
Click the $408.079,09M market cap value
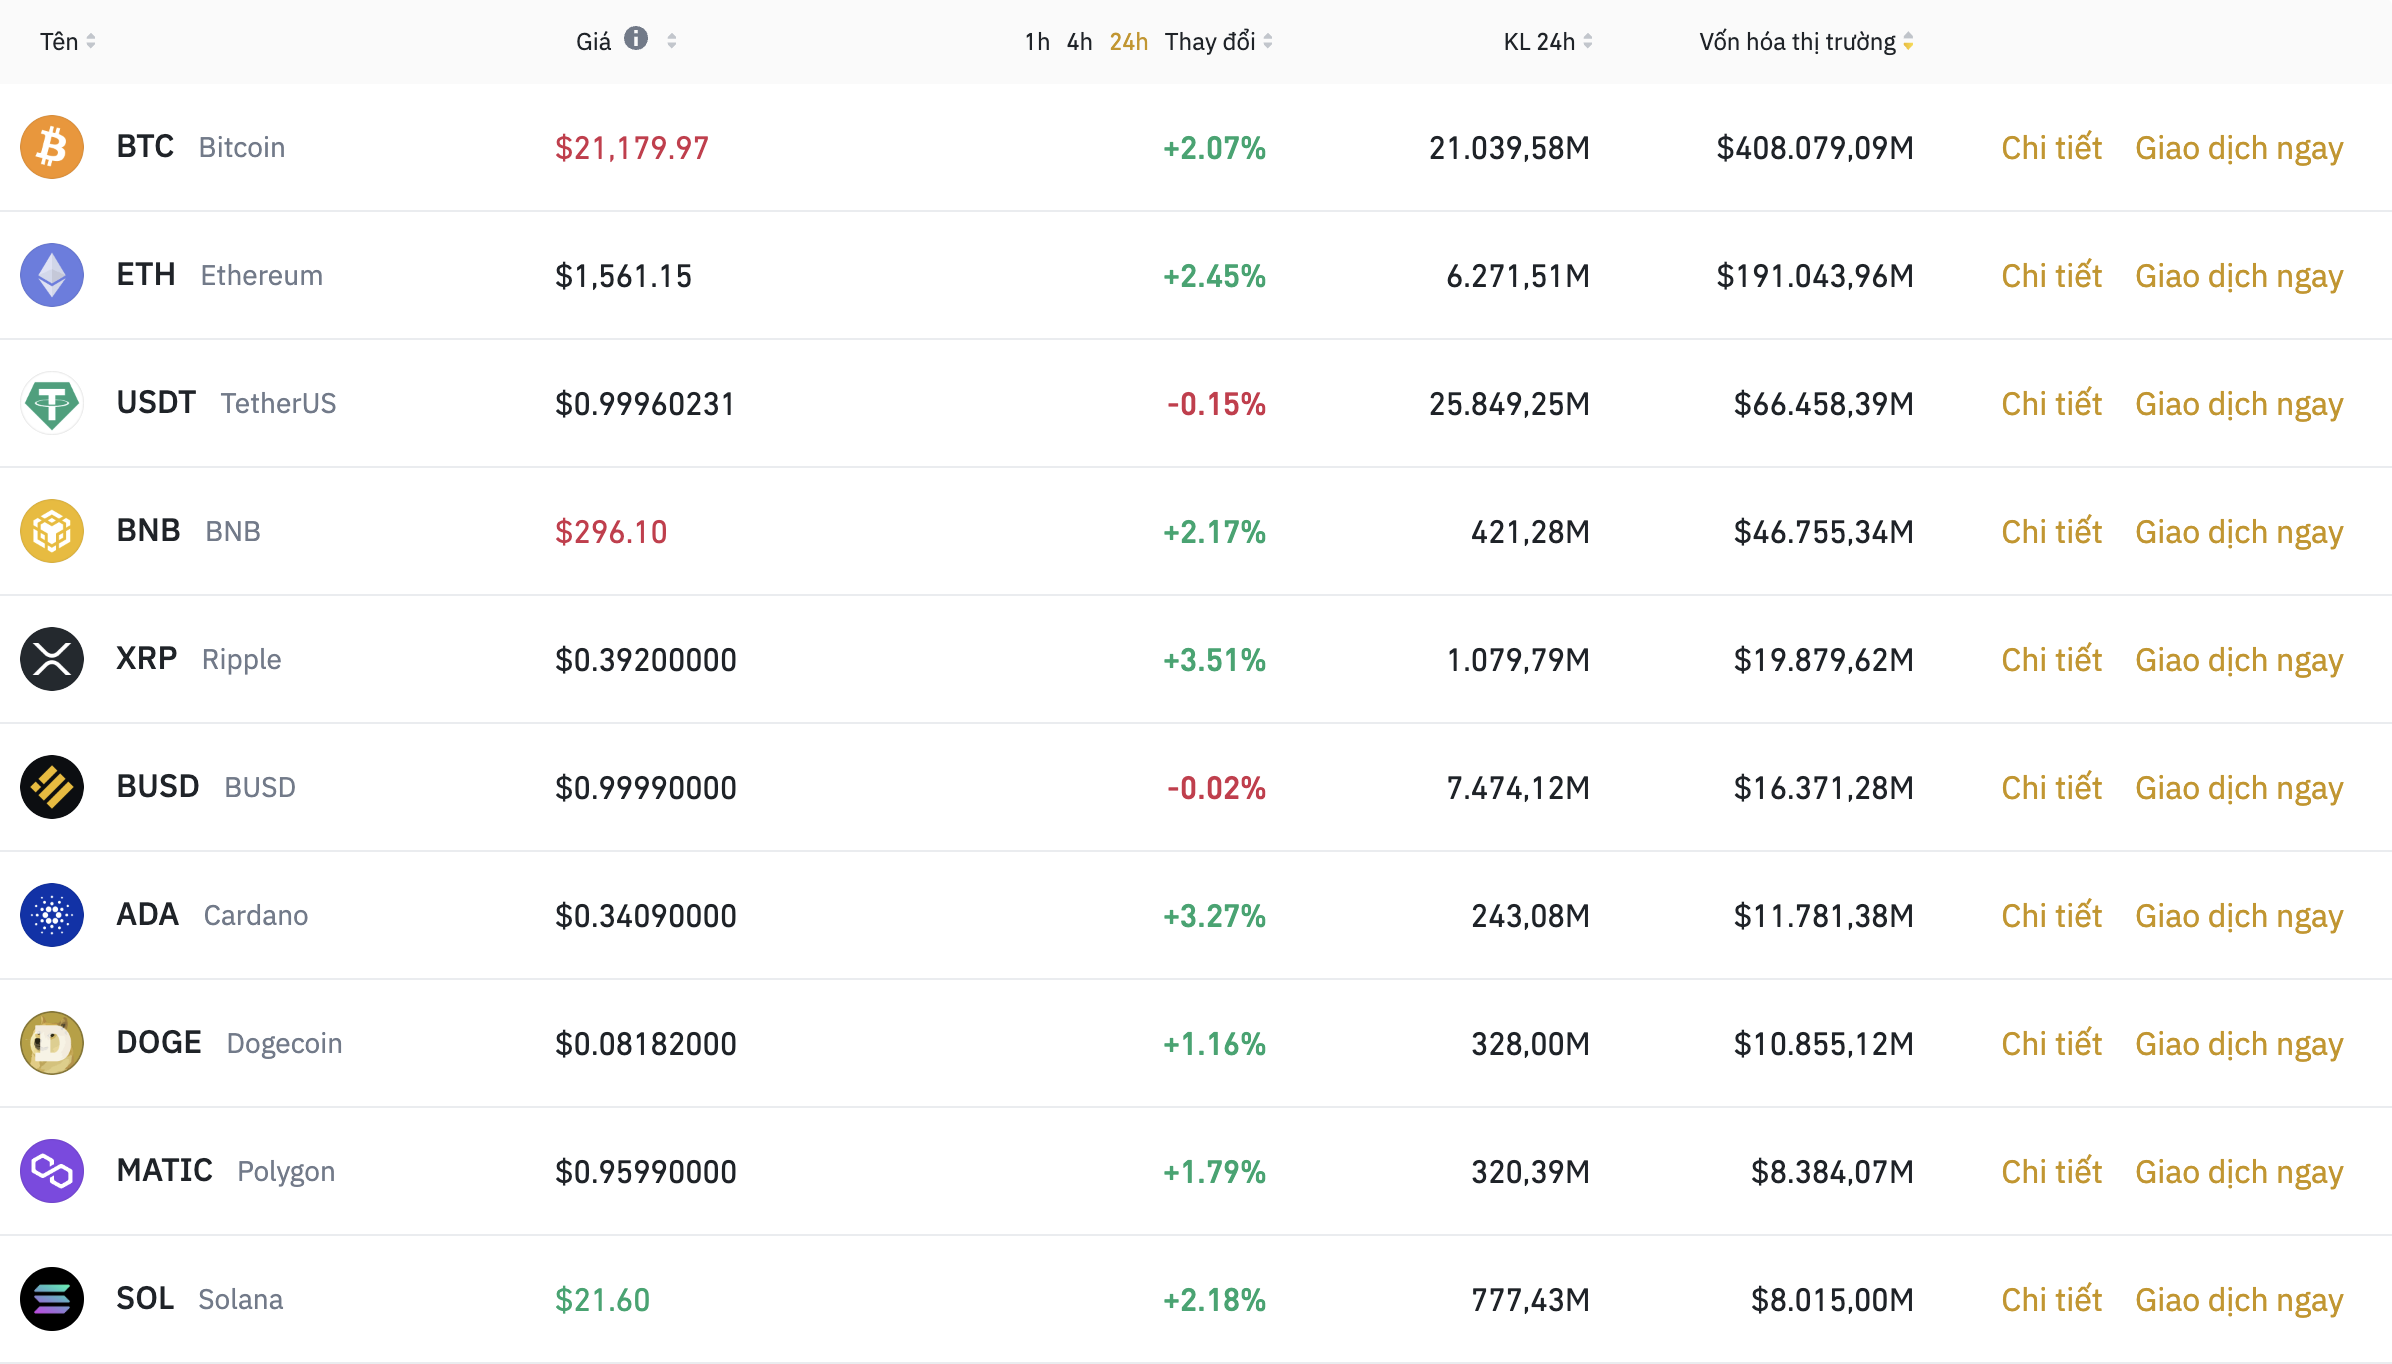(1815, 148)
